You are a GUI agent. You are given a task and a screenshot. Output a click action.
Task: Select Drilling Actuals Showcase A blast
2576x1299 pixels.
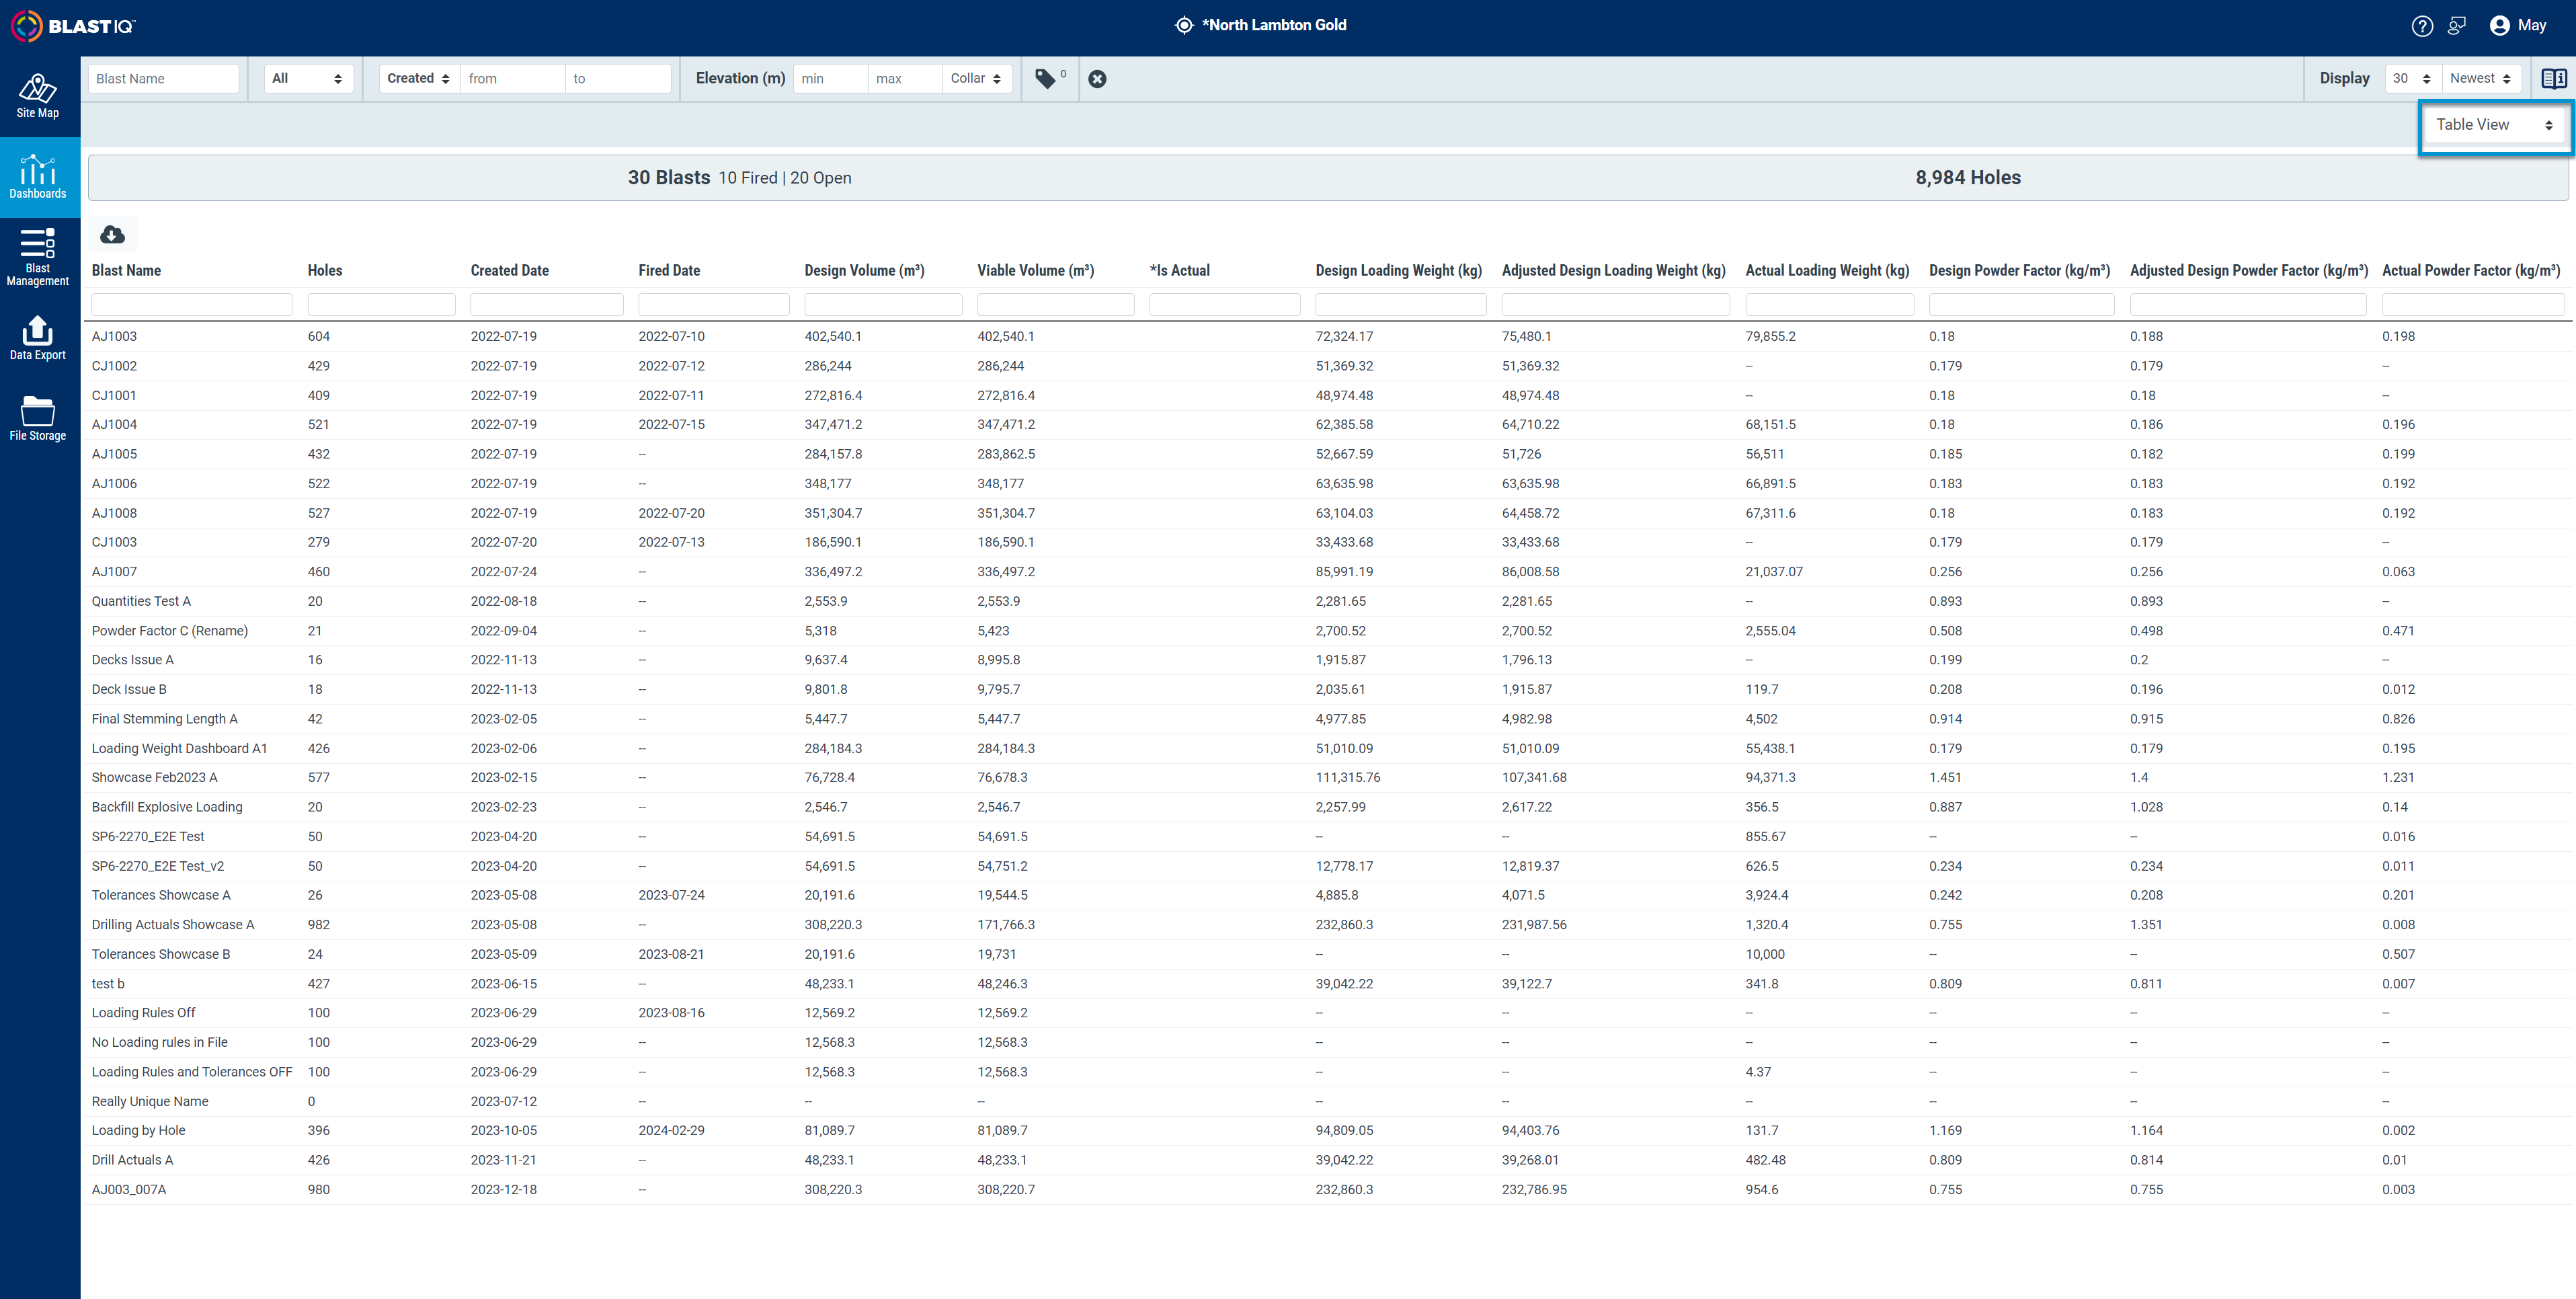[x=172, y=925]
